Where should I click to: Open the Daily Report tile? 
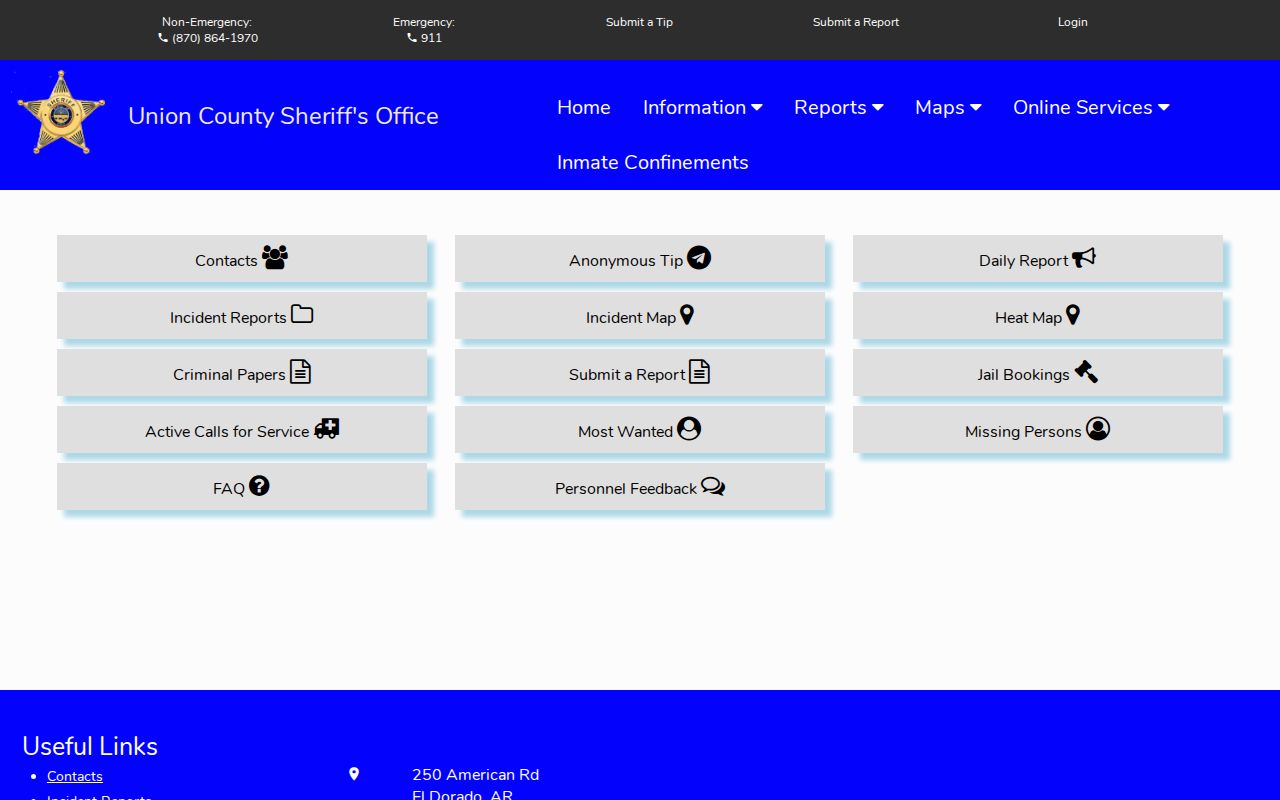pos(1038,259)
